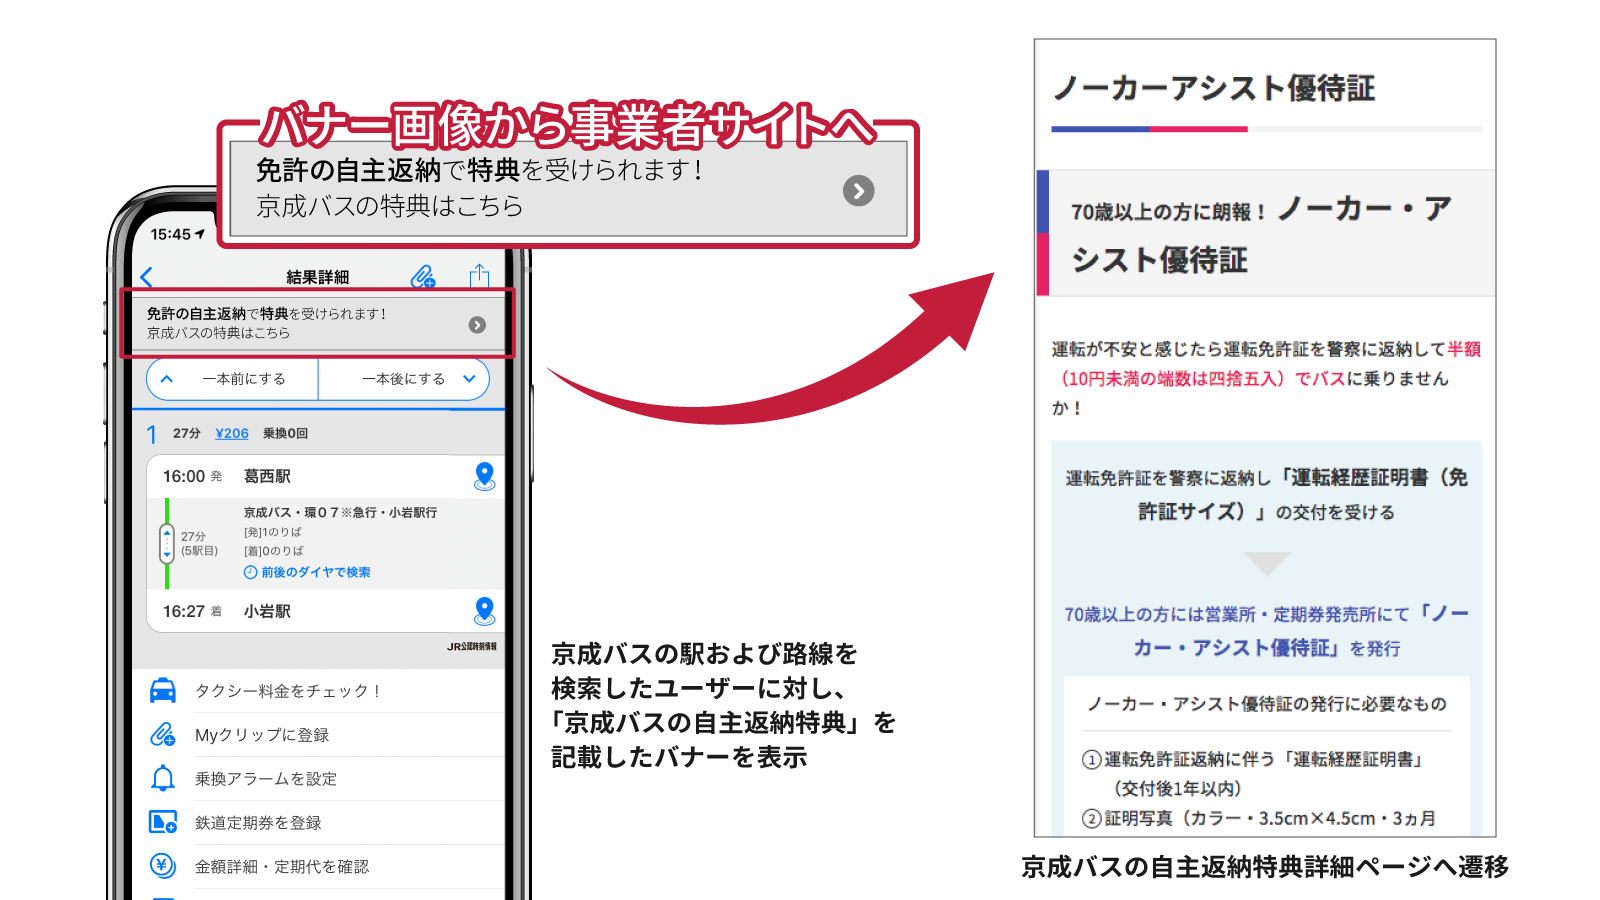Tap the clip (My Clip) icon in the header
The image size is (1600, 900).
[x=423, y=276]
